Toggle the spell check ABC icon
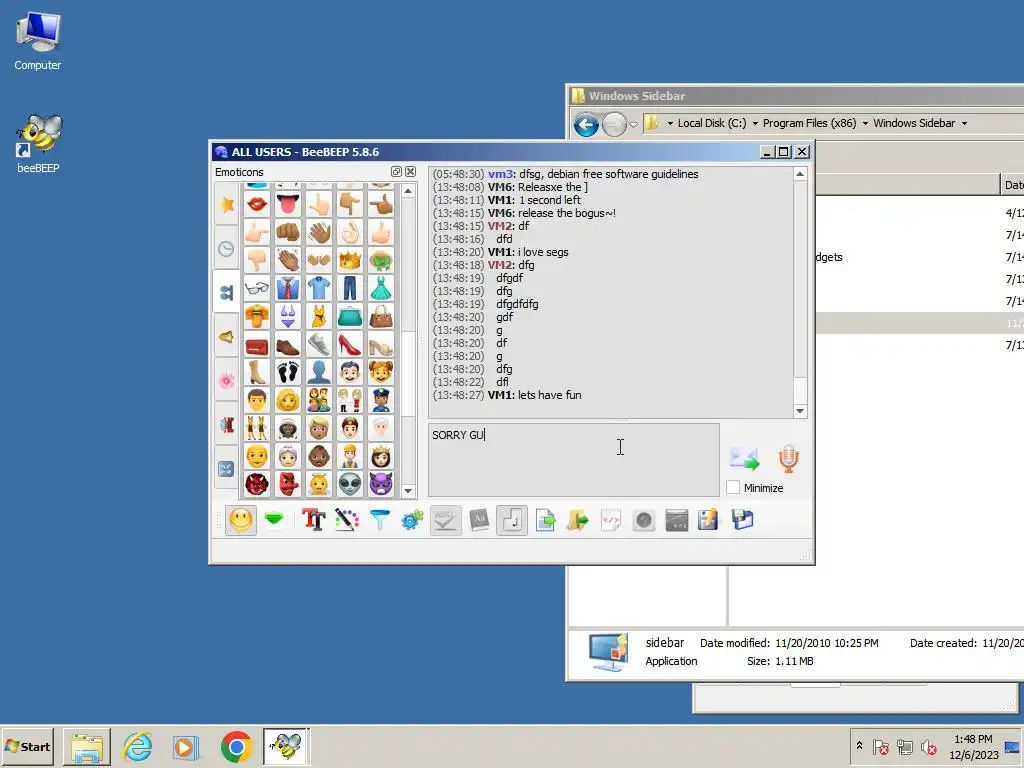The width and height of the screenshot is (1024, 768). [x=445, y=520]
